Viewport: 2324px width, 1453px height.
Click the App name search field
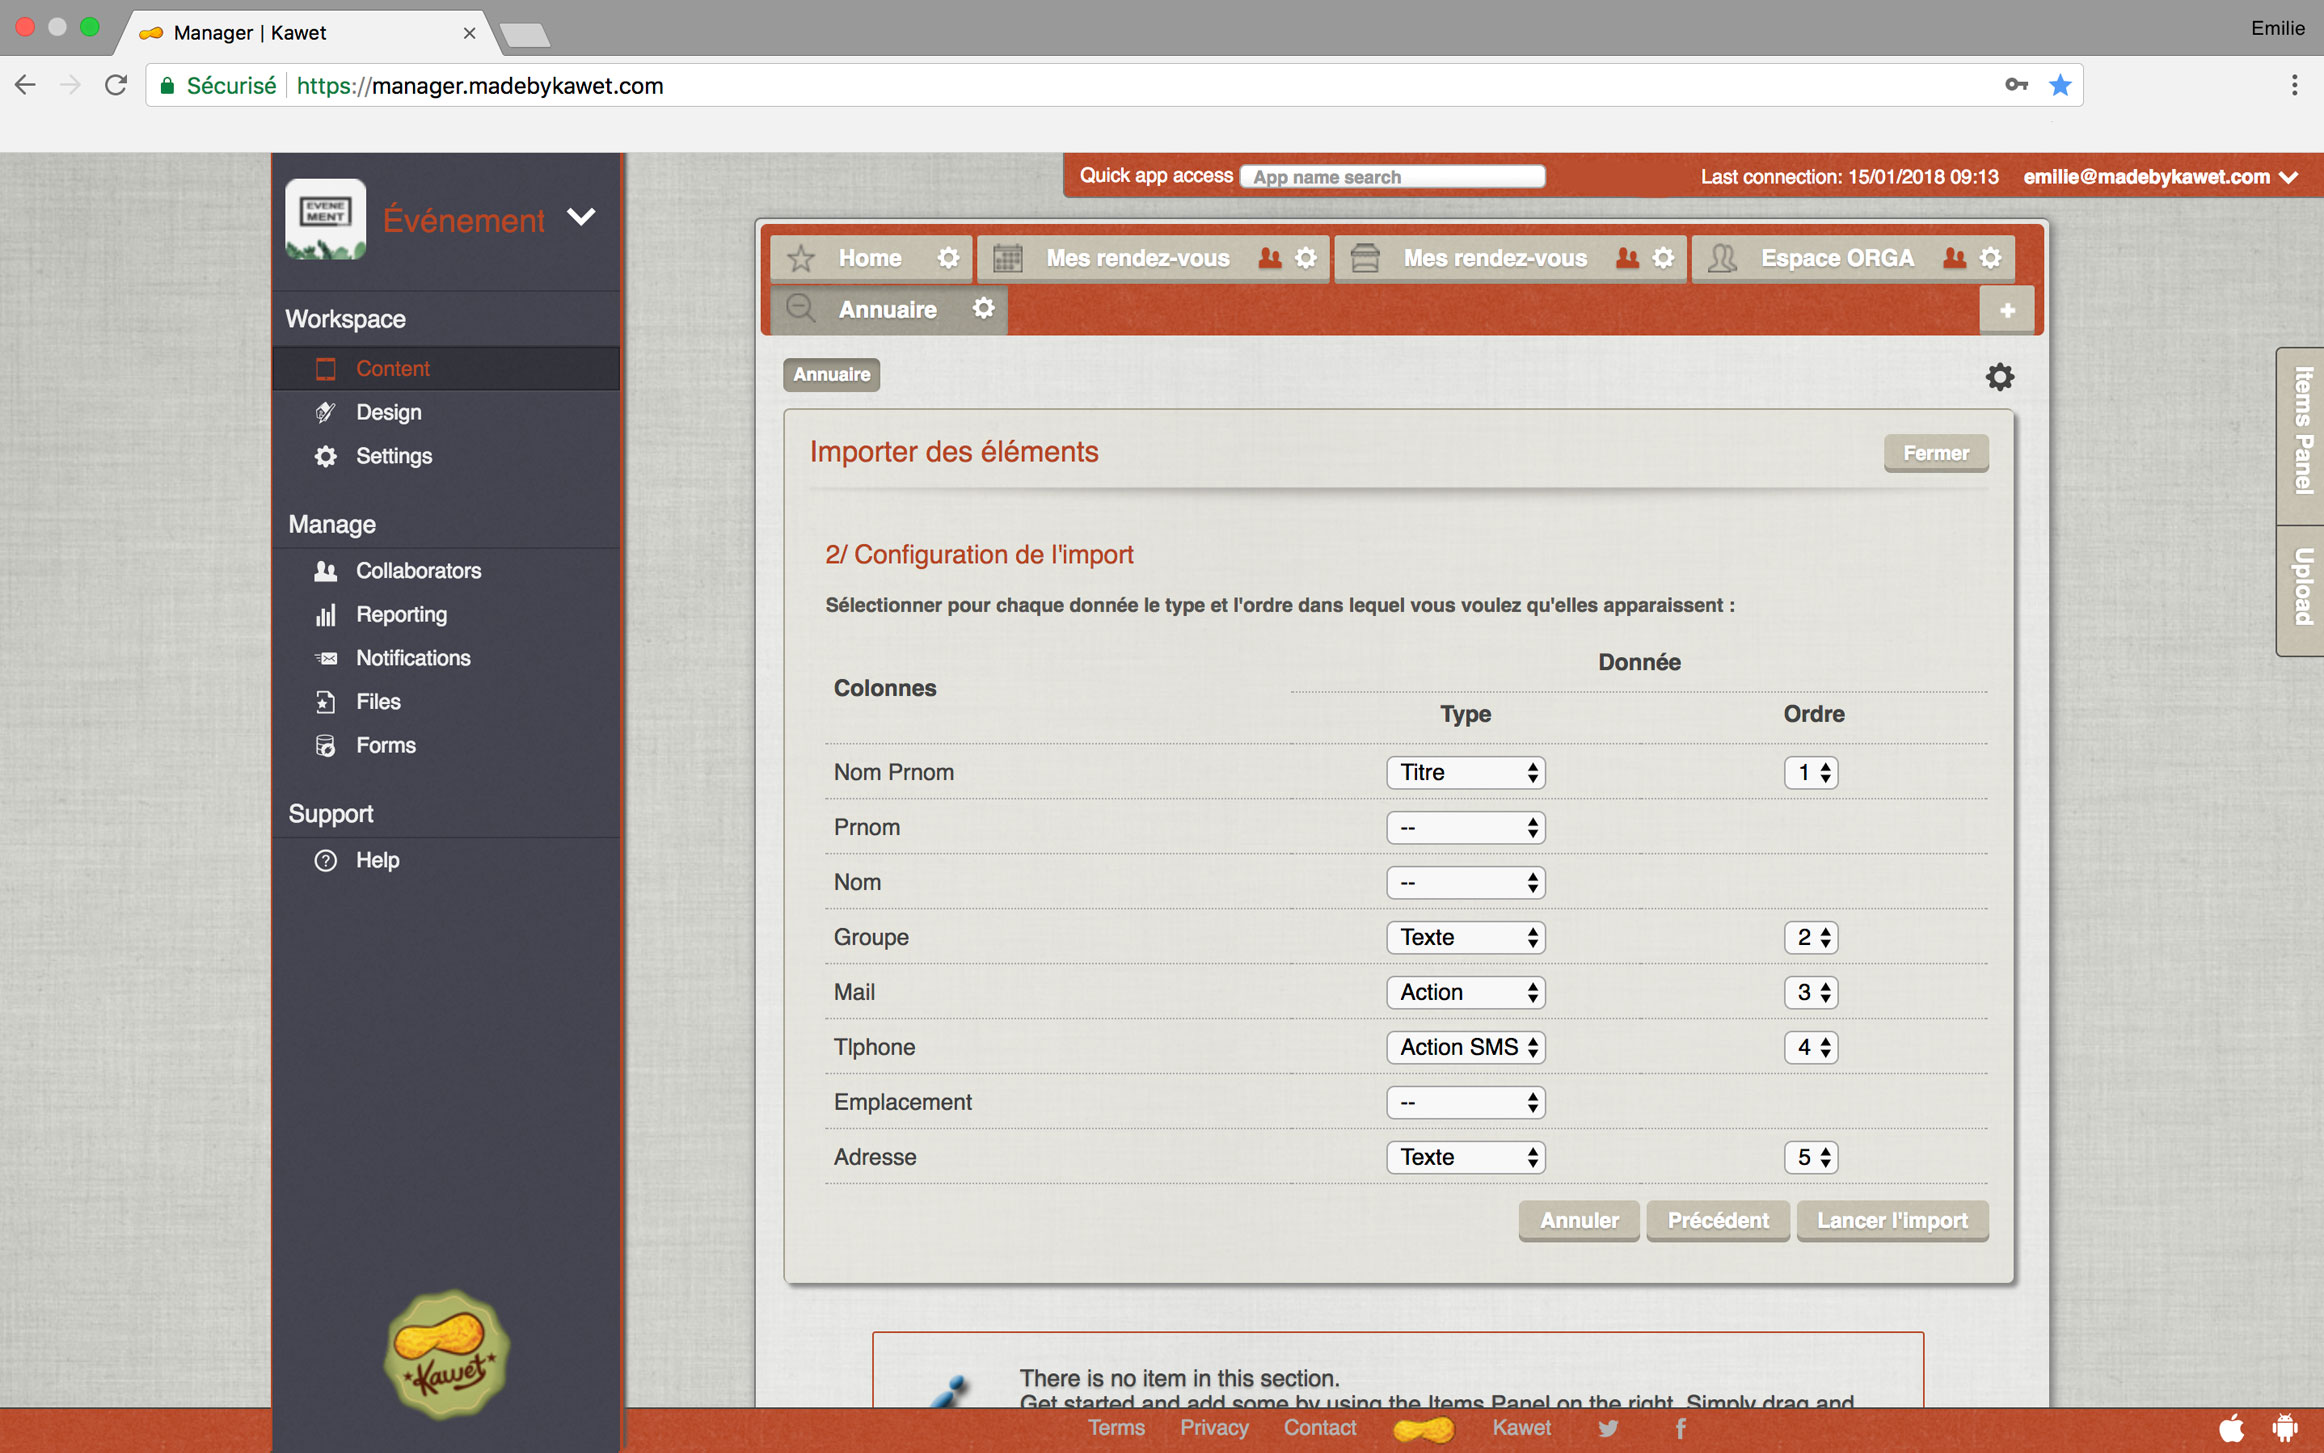pos(1392,176)
